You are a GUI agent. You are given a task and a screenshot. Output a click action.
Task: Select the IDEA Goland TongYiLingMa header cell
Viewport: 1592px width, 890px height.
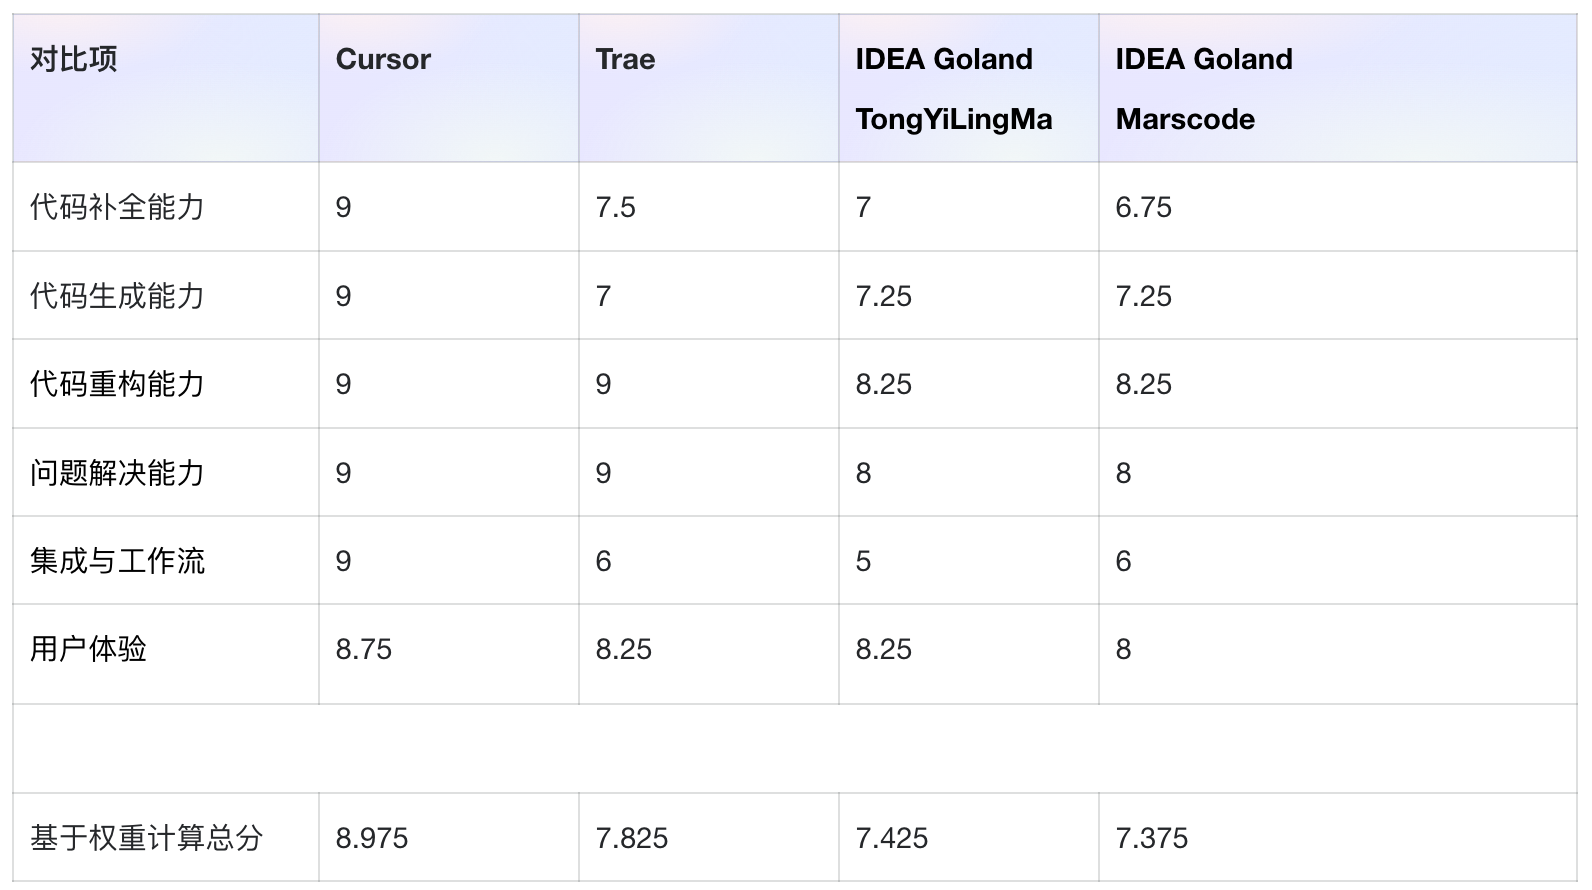[953, 89]
